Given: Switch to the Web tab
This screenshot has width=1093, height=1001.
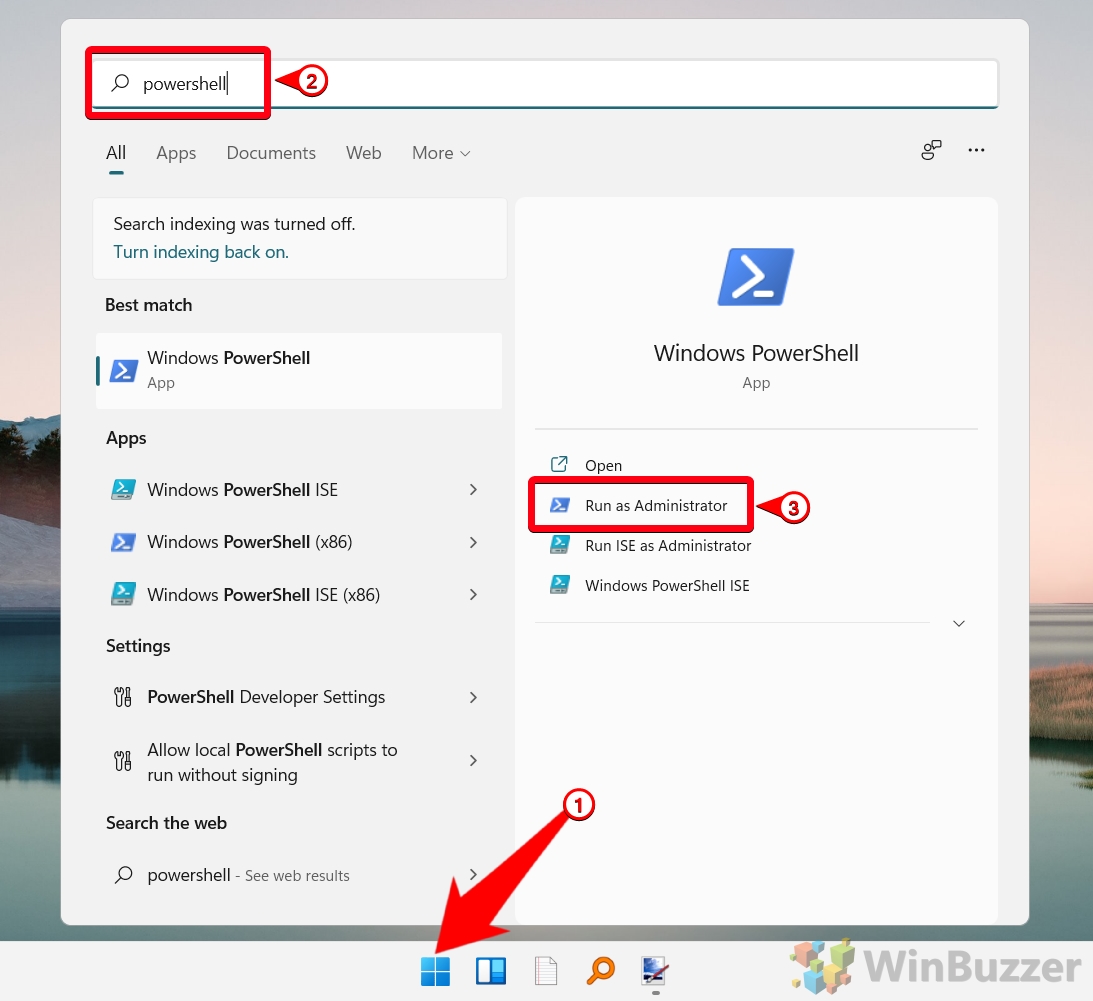Looking at the screenshot, I should click(364, 153).
